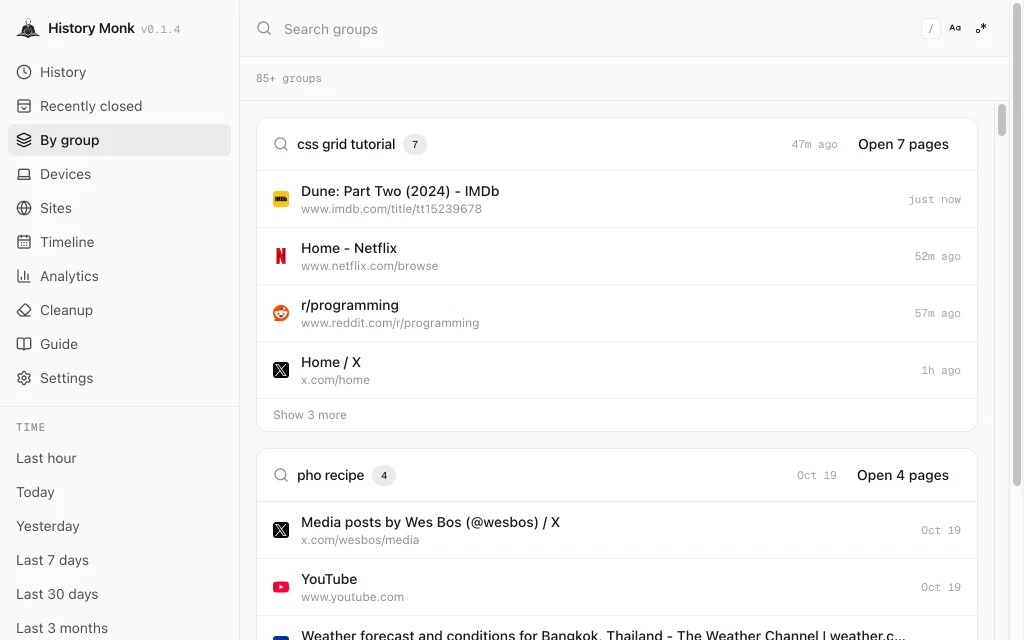The width and height of the screenshot is (1024, 640).
Task: Click the Timeline calendar icon
Action: point(24,242)
